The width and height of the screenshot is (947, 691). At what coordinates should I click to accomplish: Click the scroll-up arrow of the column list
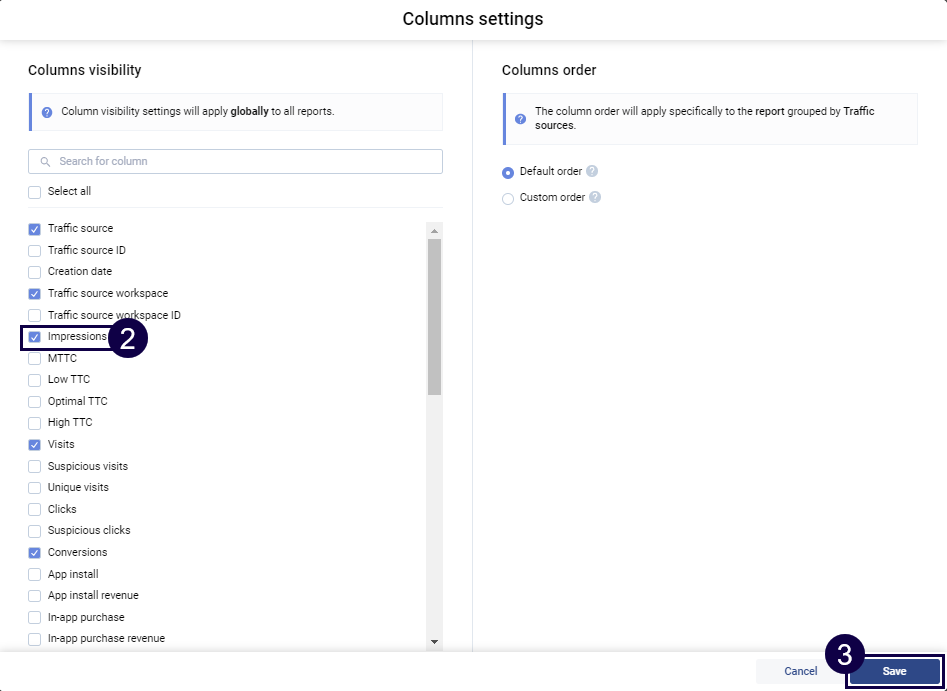434,231
